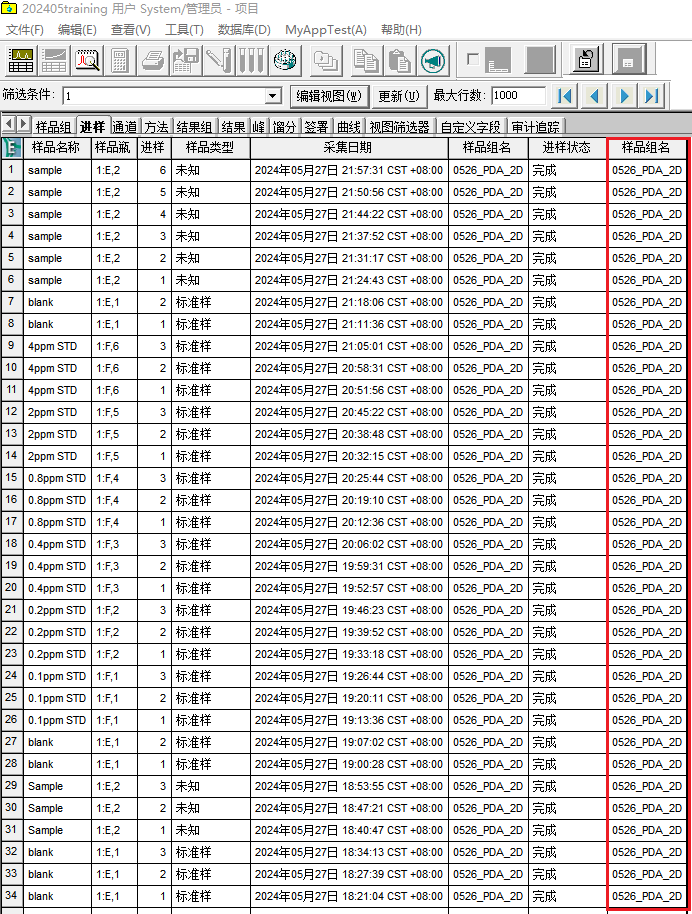Select row number 9 header
The width and height of the screenshot is (692, 914).
(11, 346)
